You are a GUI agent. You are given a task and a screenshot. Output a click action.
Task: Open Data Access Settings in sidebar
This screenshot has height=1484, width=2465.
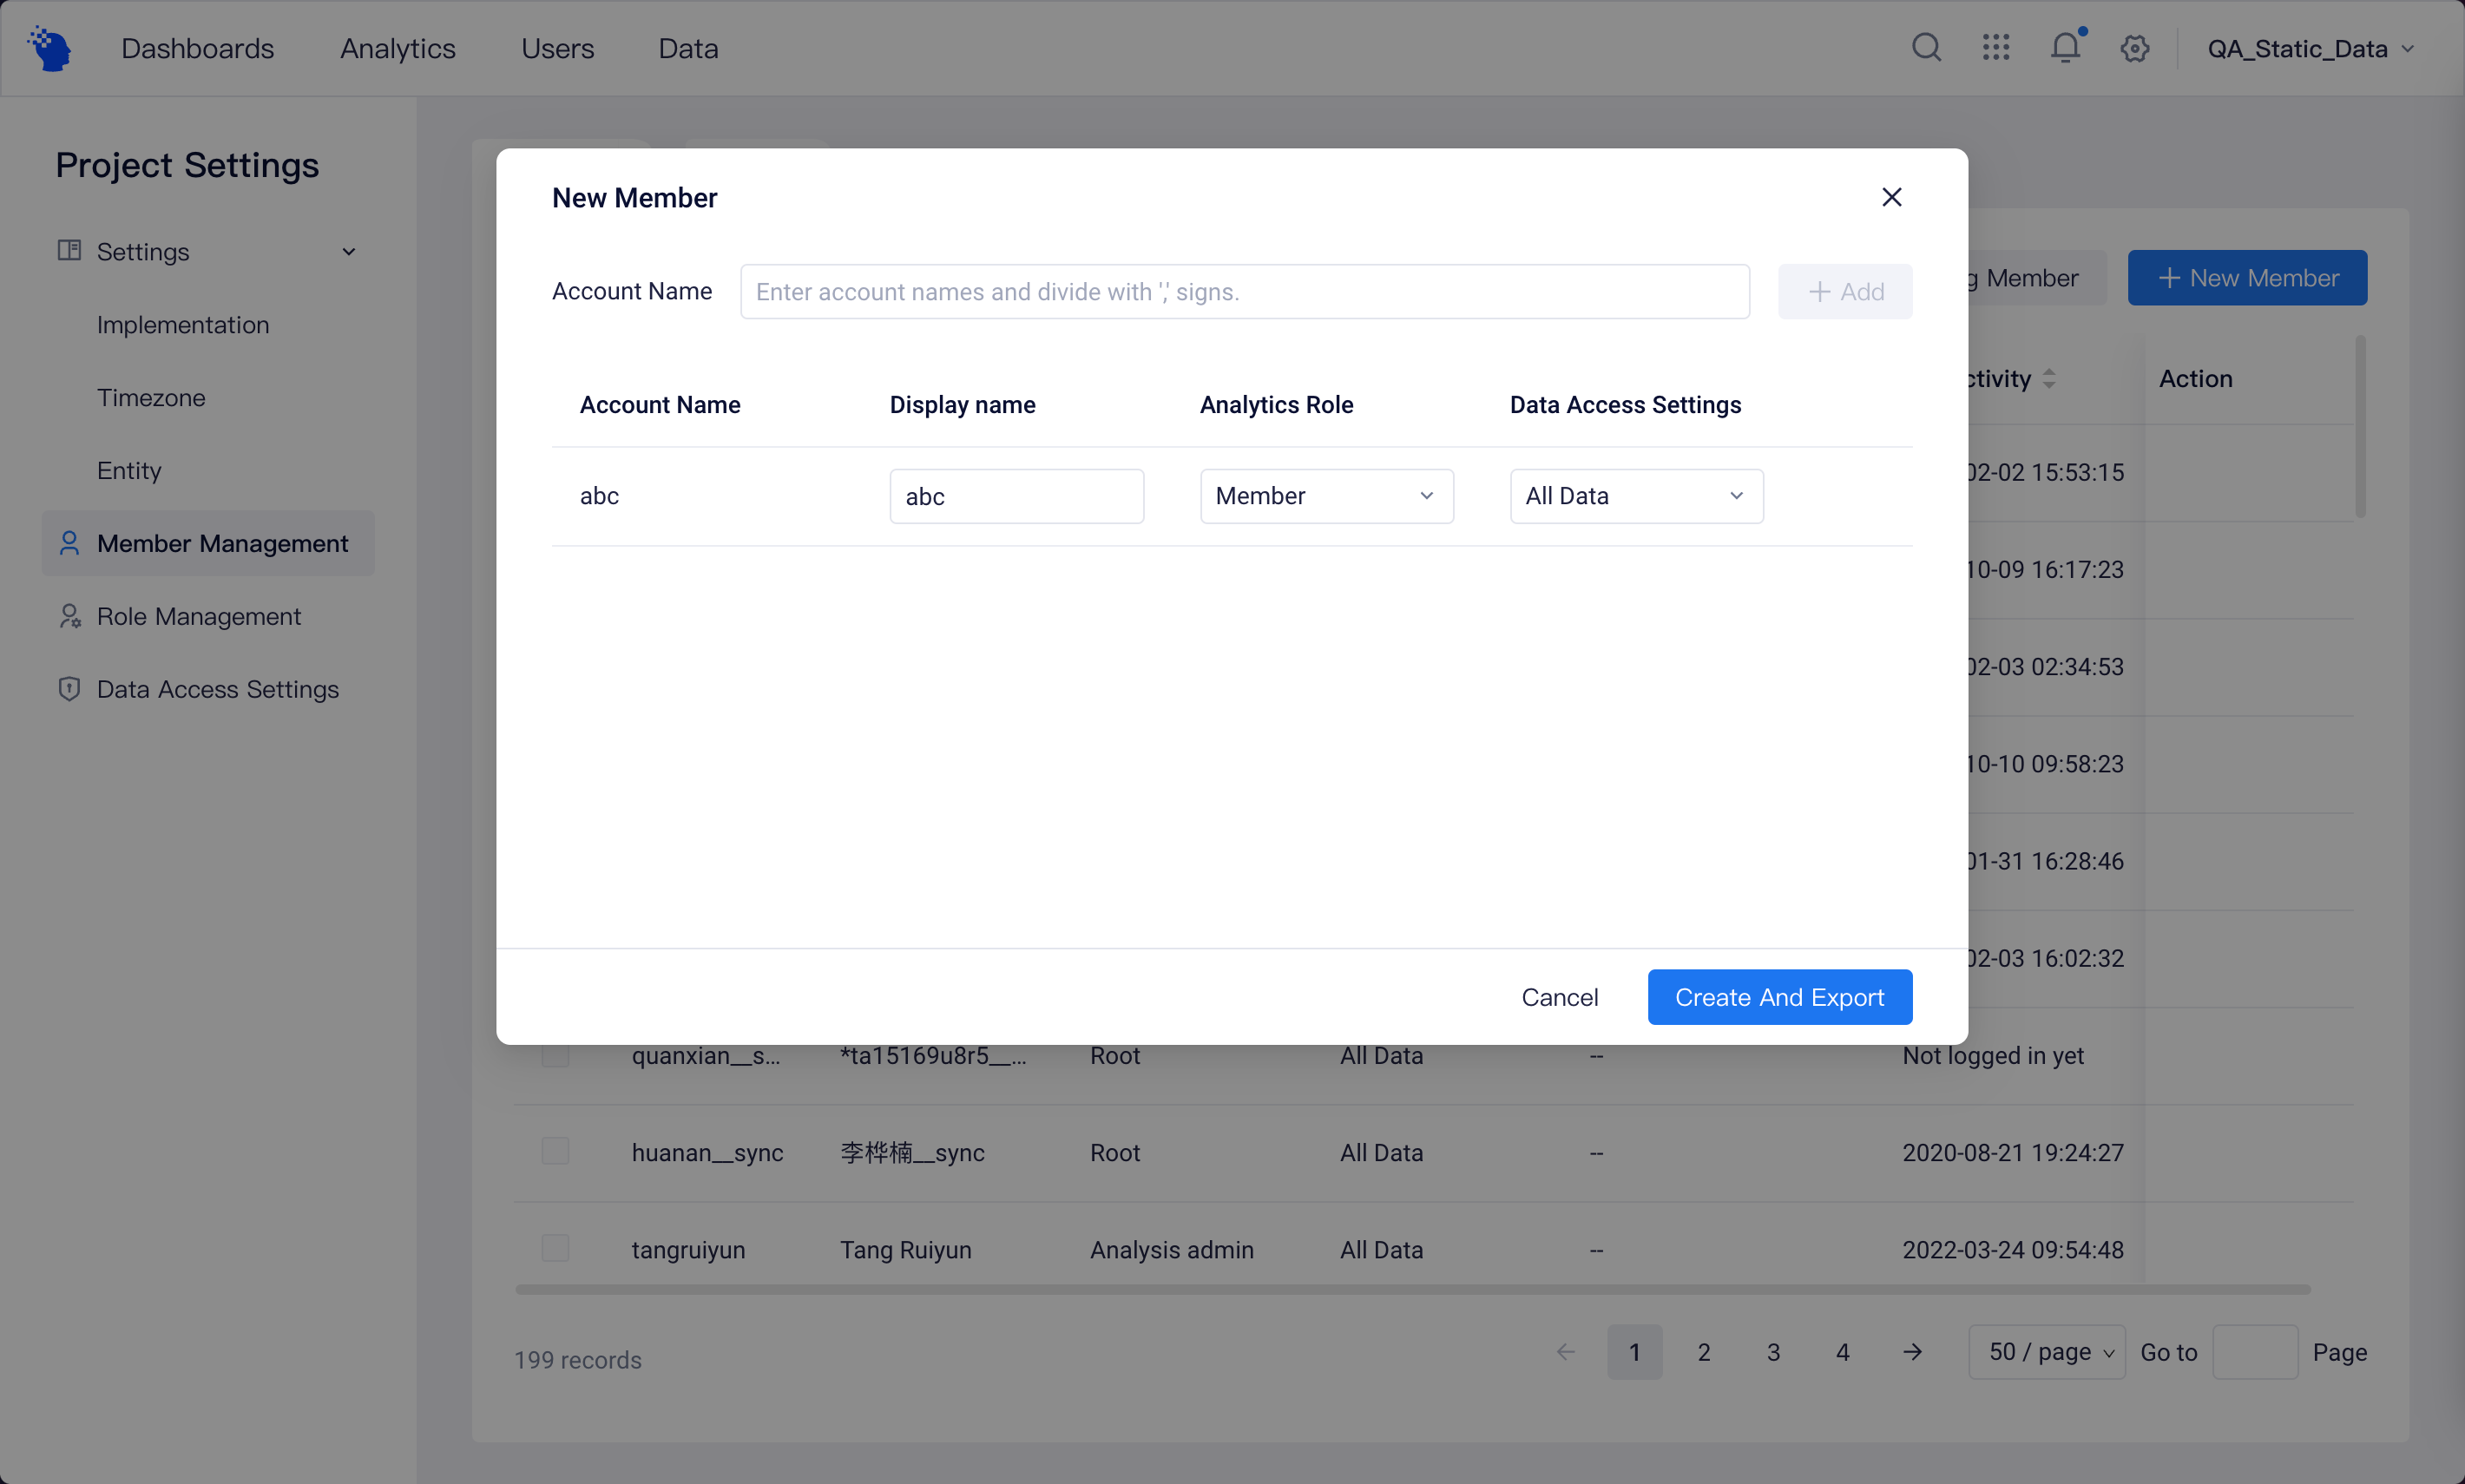pos(217,689)
